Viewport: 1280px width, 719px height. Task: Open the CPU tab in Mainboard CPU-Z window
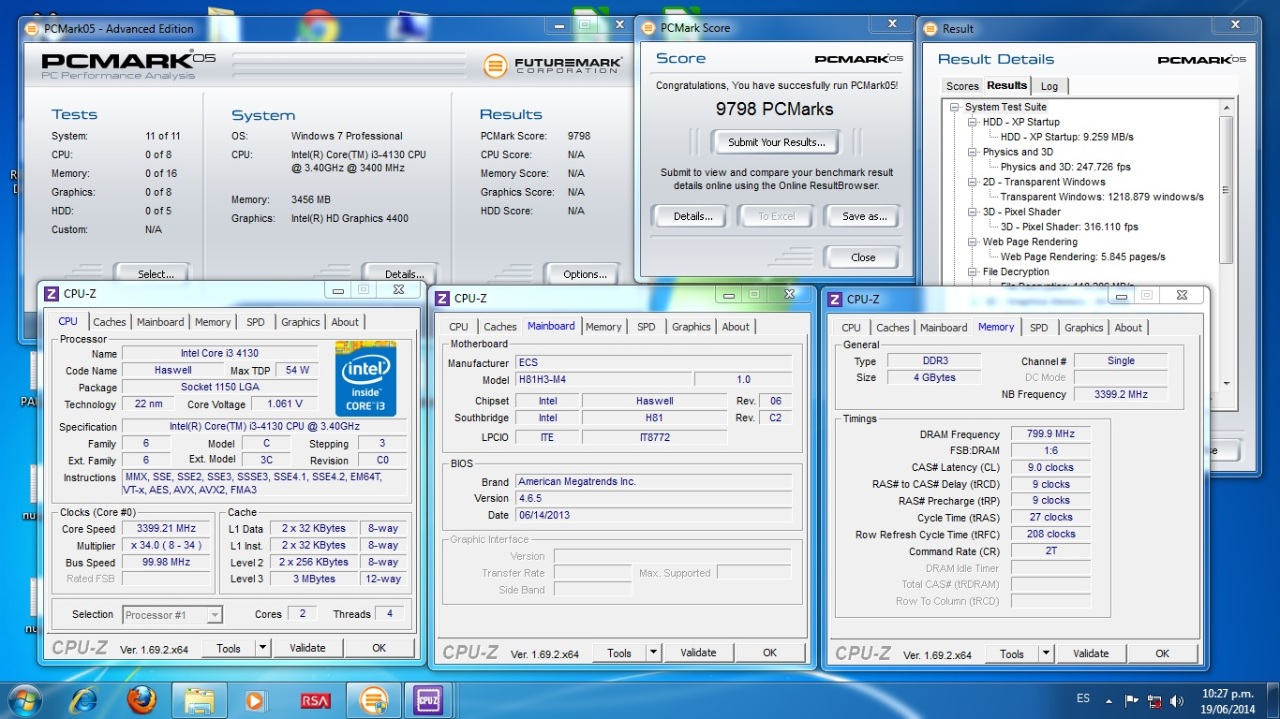(458, 327)
